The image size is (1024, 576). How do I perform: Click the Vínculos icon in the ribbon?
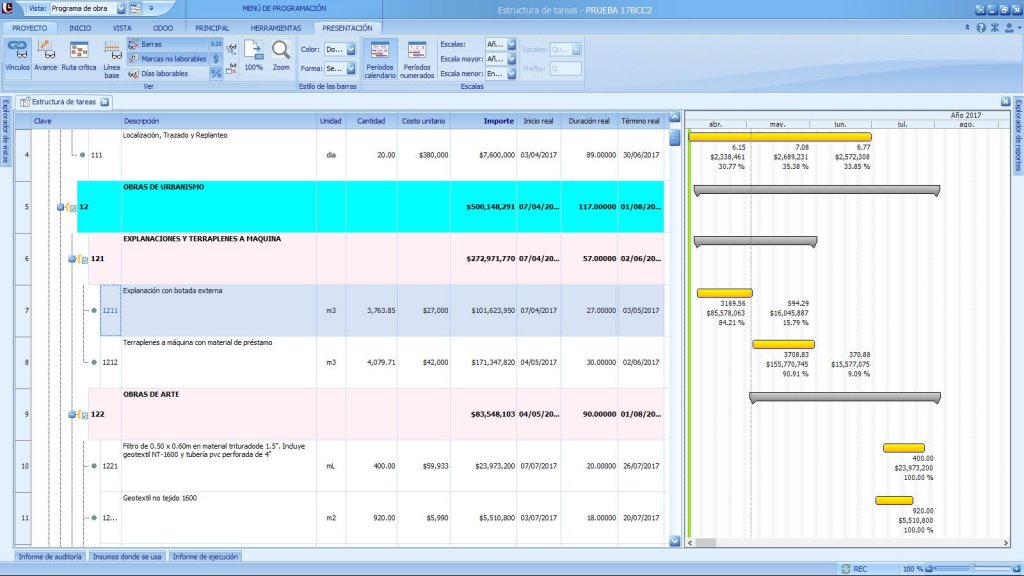coord(17,56)
